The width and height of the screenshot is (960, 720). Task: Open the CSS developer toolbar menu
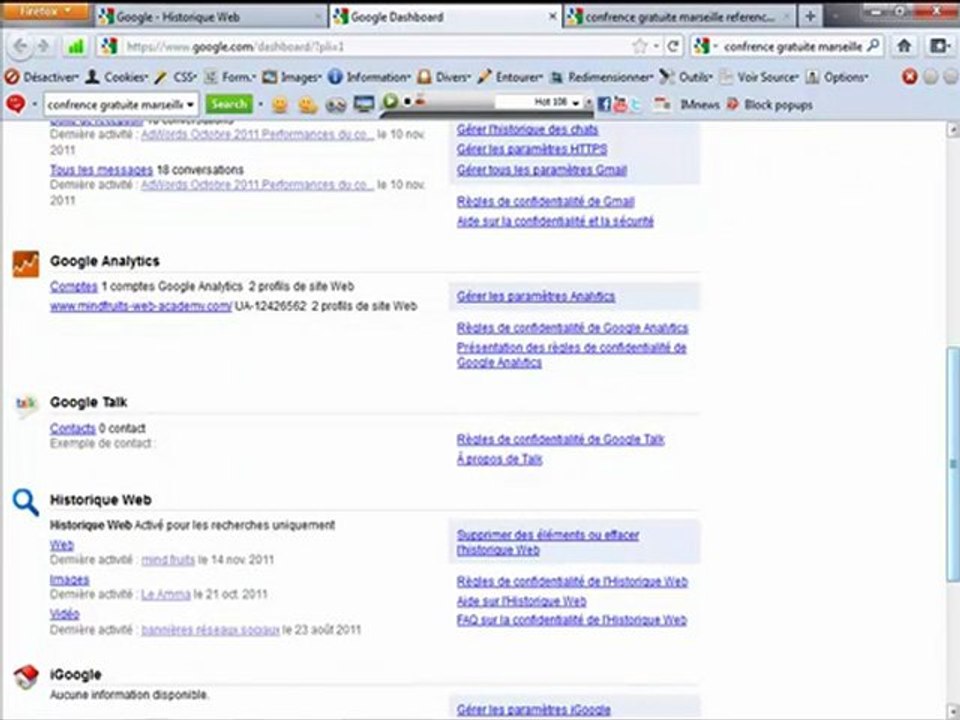click(x=176, y=77)
